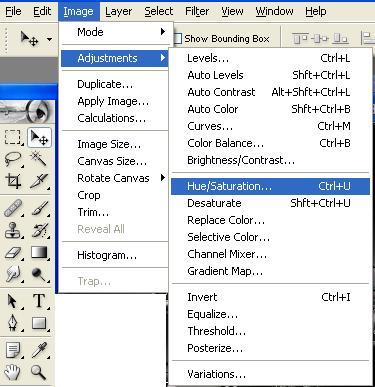Select the History Brush tool
This screenshot has height=387, width=375.
(x=39, y=230)
